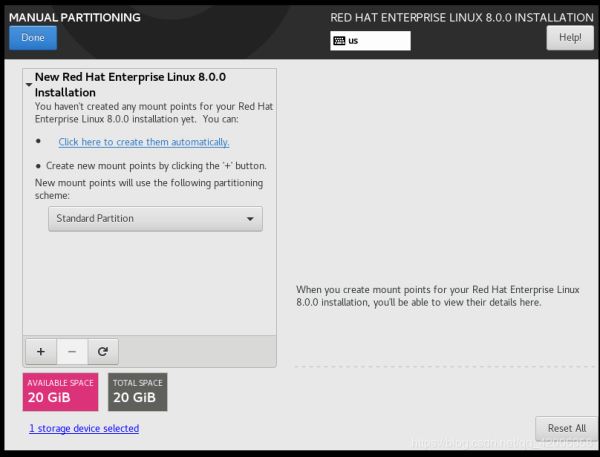Click the RED HAT ENTERPRISE LINUX INSTALLATION header
This screenshot has width=600, height=457.
461,17
